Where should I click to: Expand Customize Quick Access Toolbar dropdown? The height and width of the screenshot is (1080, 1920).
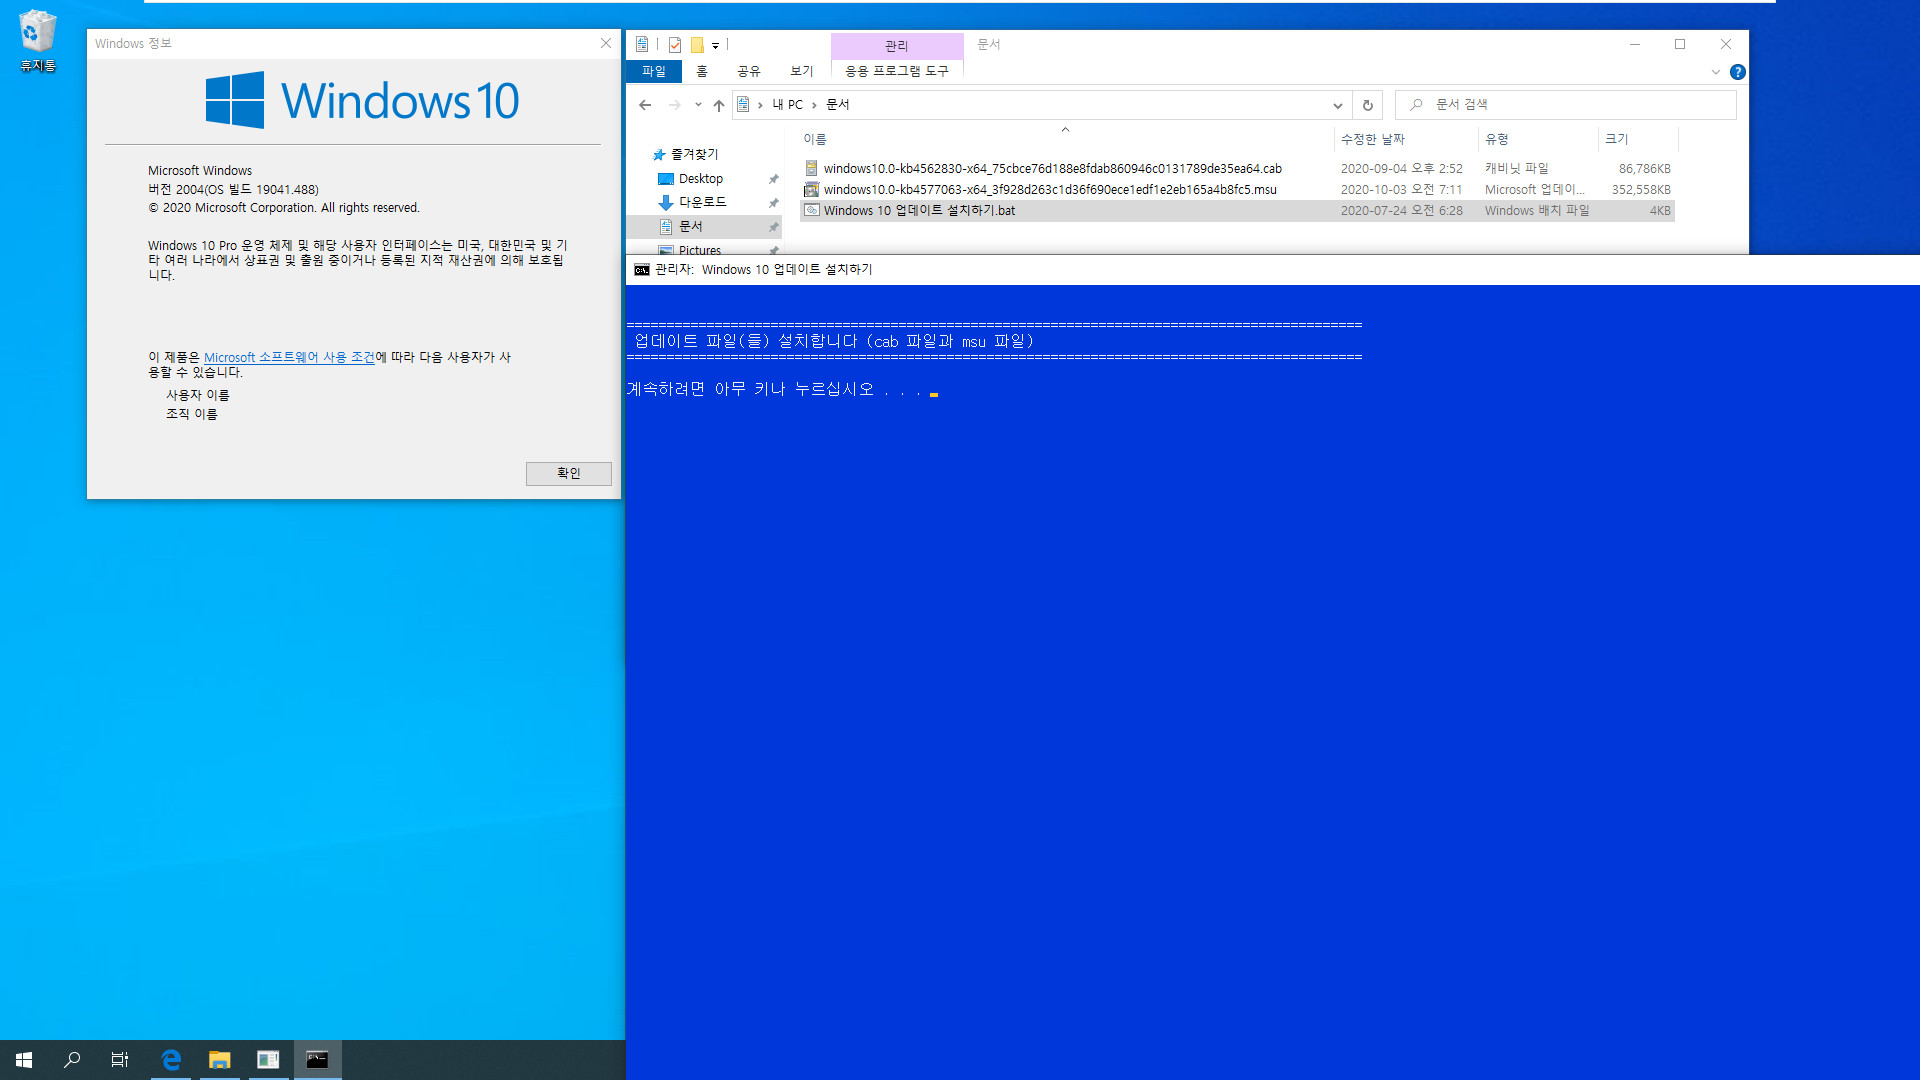pyautogui.click(x=715, y=46)
